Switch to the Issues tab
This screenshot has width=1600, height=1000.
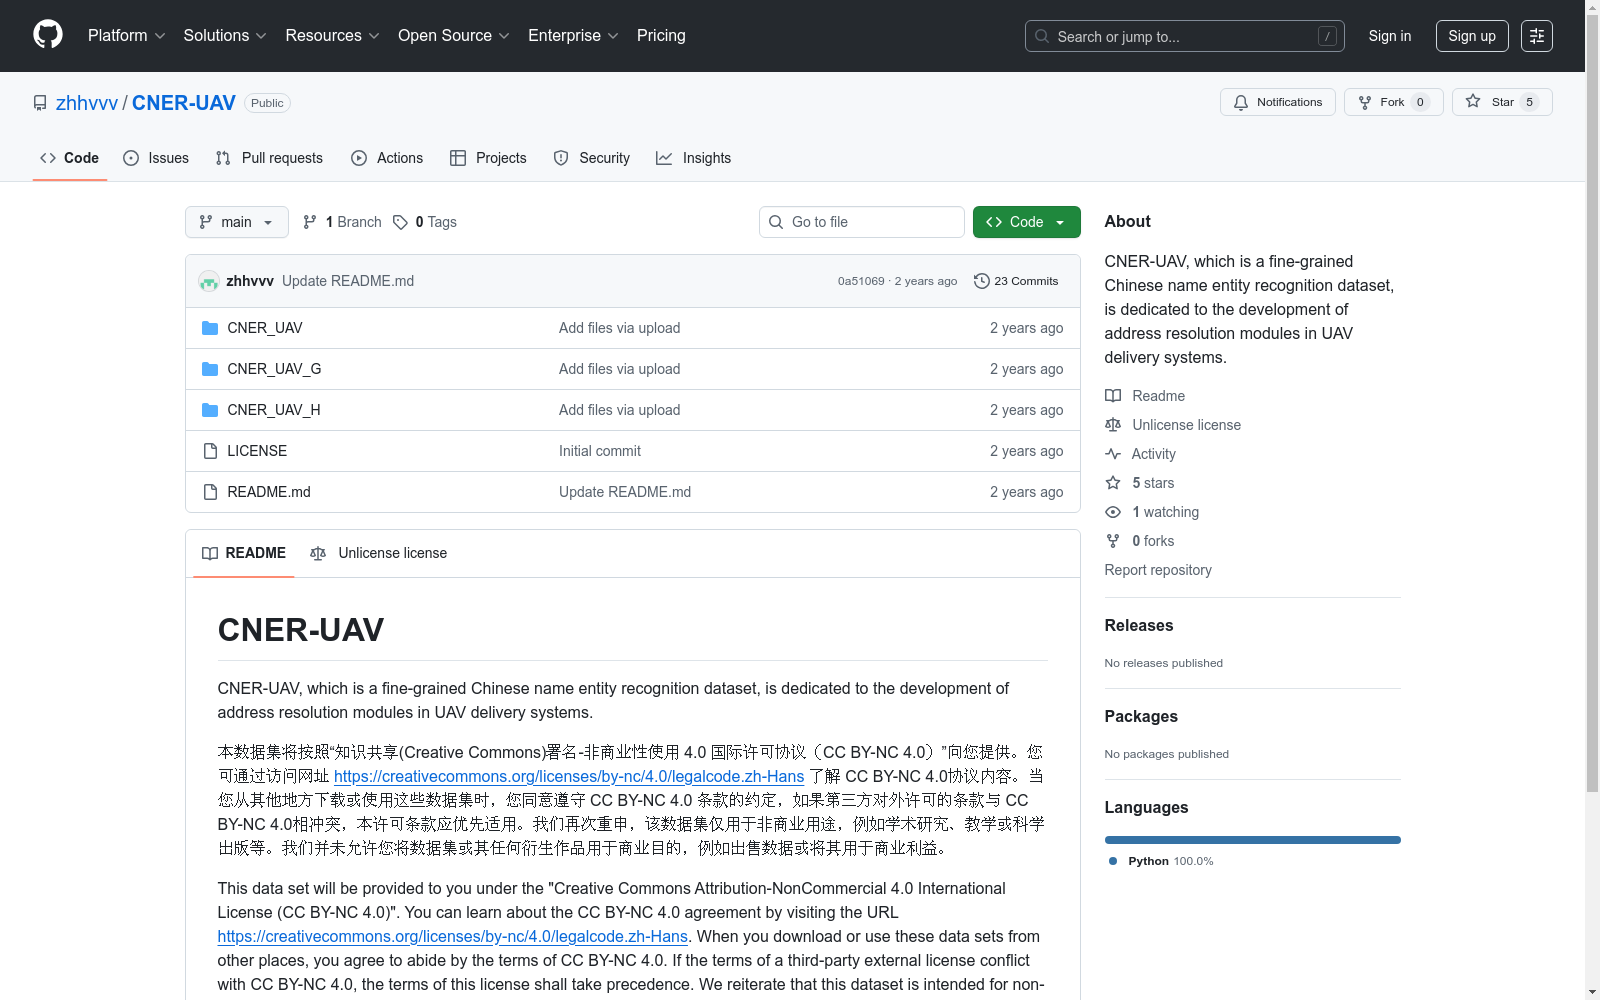[x=156, y=158]
